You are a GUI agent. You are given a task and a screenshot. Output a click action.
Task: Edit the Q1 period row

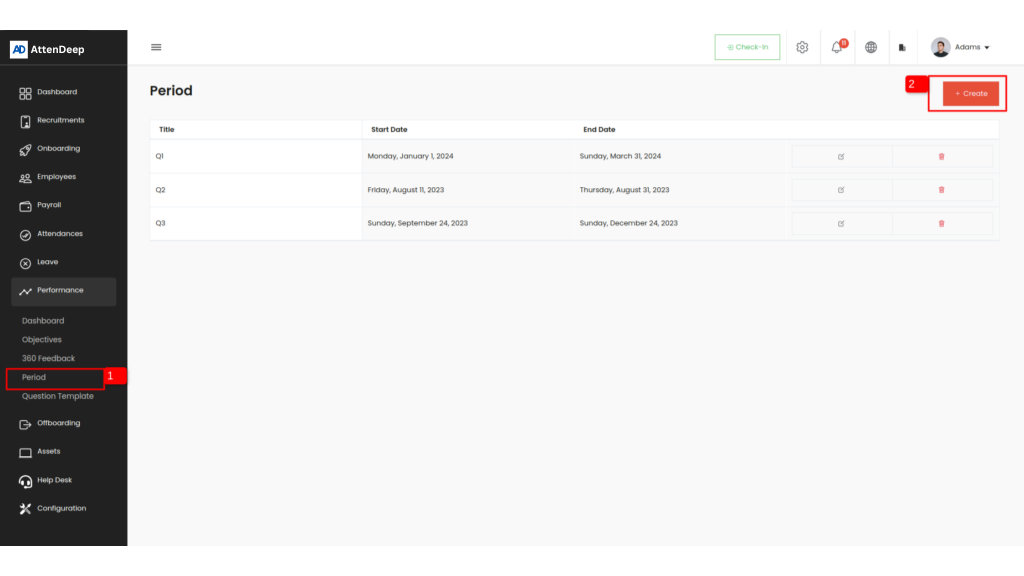tap(841, 156)
